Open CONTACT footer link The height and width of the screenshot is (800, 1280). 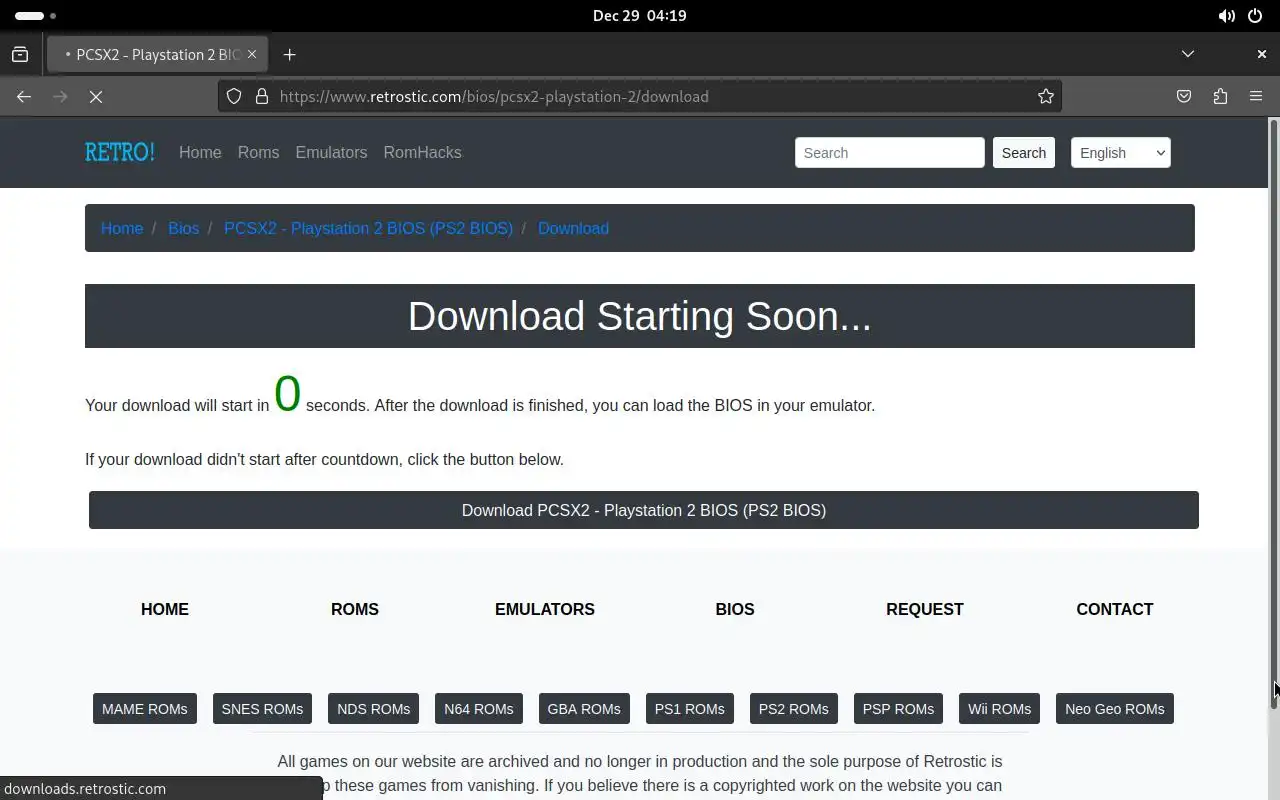pyautogui.click(x=1115, y=609)
